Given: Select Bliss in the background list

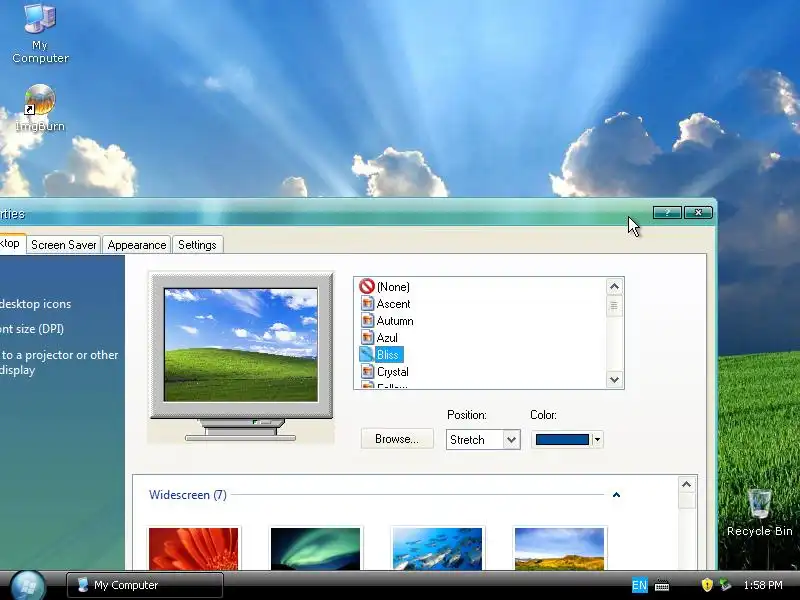Looking at the screenshot, I should pyautogui.click(x=389, y=355).
